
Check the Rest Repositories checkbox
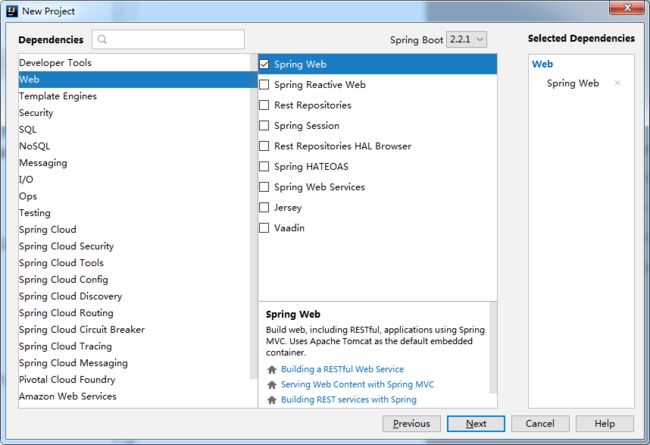(264, 105)
